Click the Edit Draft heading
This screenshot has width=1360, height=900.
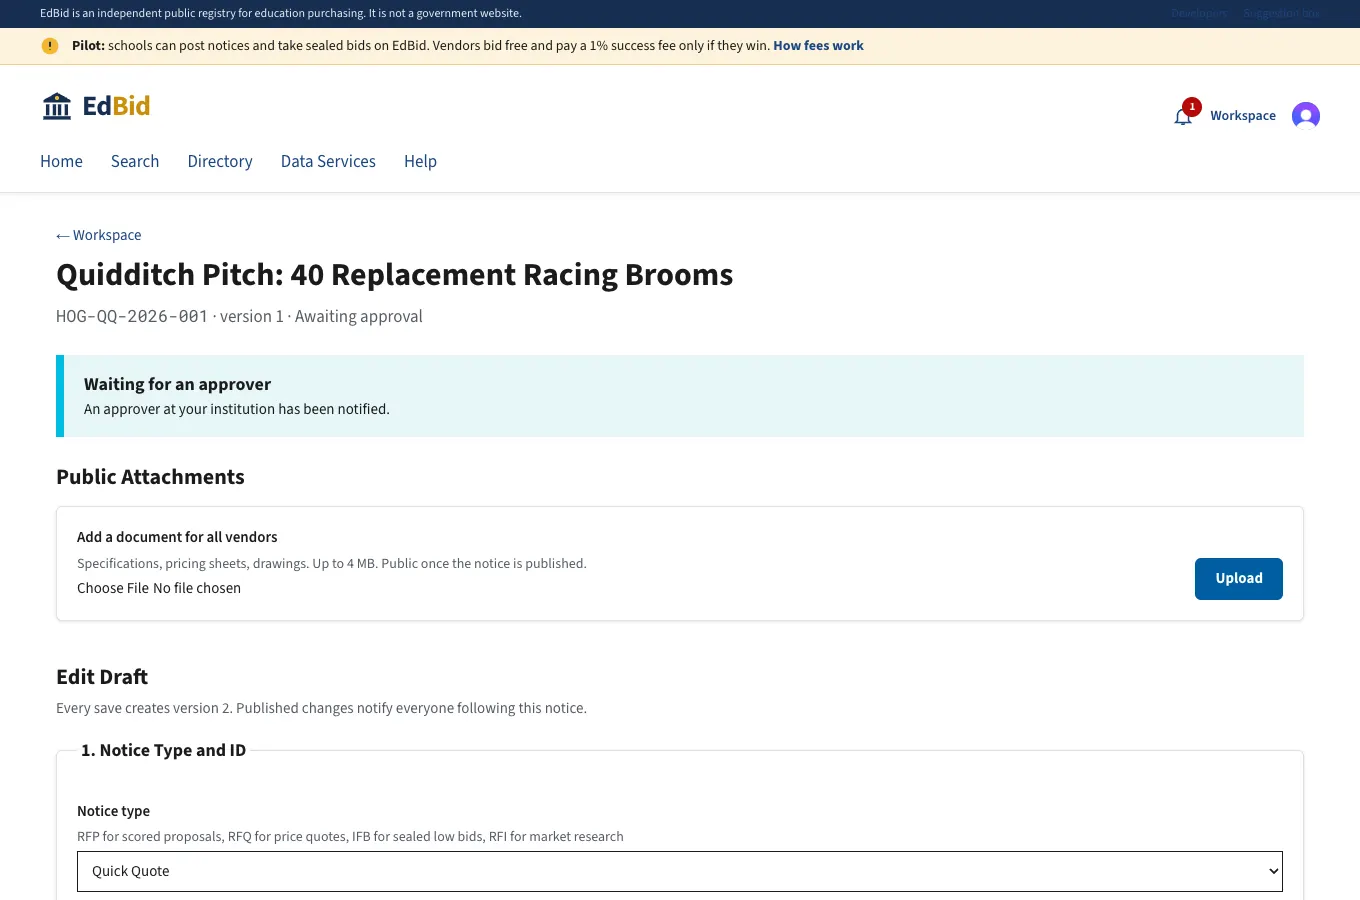[x=102, y=677]
